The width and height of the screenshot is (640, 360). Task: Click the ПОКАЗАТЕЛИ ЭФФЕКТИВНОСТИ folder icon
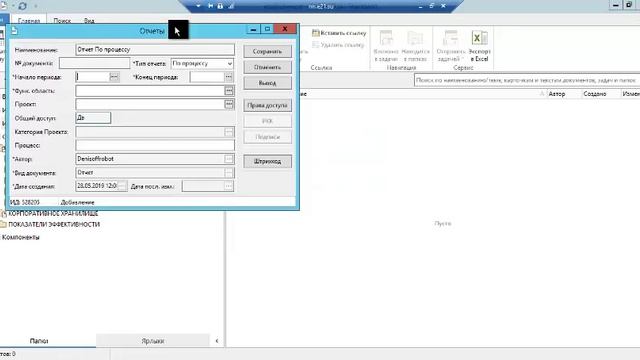tap(4, 224)
